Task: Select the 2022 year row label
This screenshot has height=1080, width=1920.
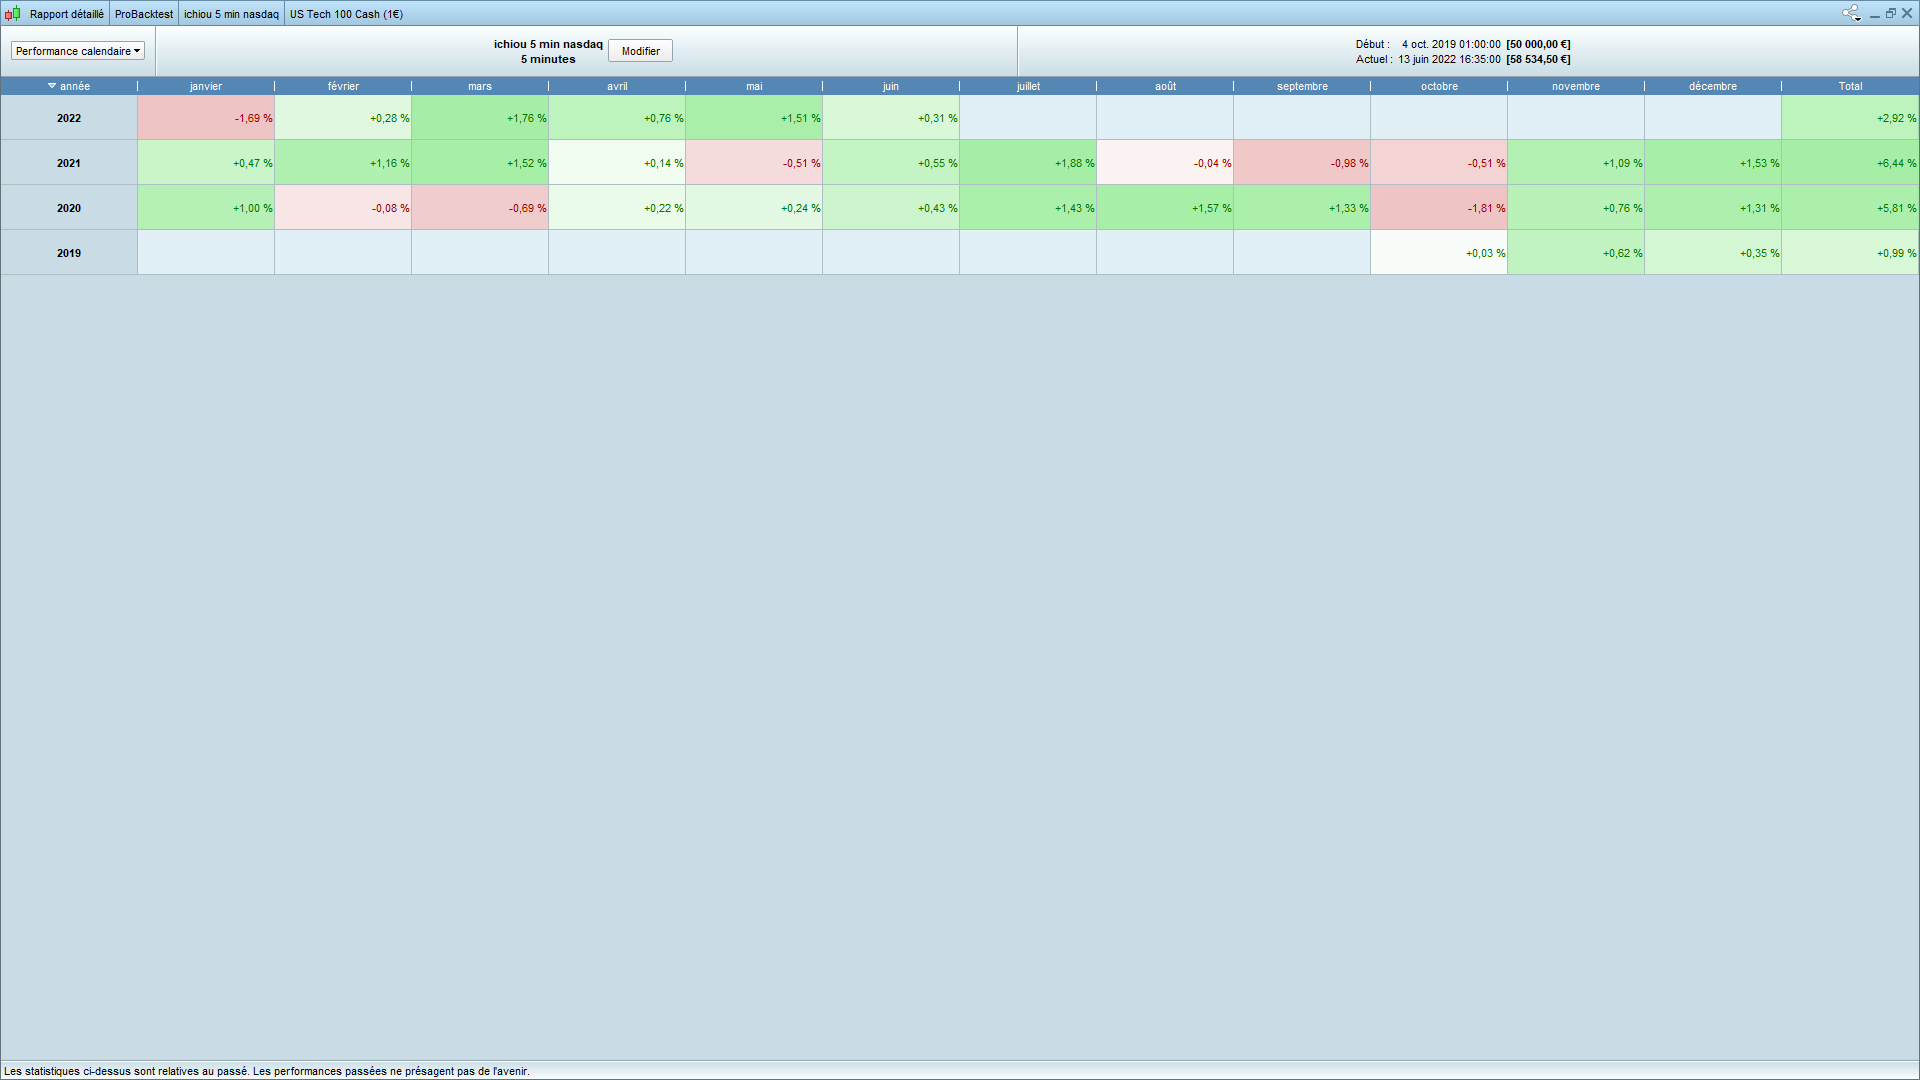Action: point(69,118)
